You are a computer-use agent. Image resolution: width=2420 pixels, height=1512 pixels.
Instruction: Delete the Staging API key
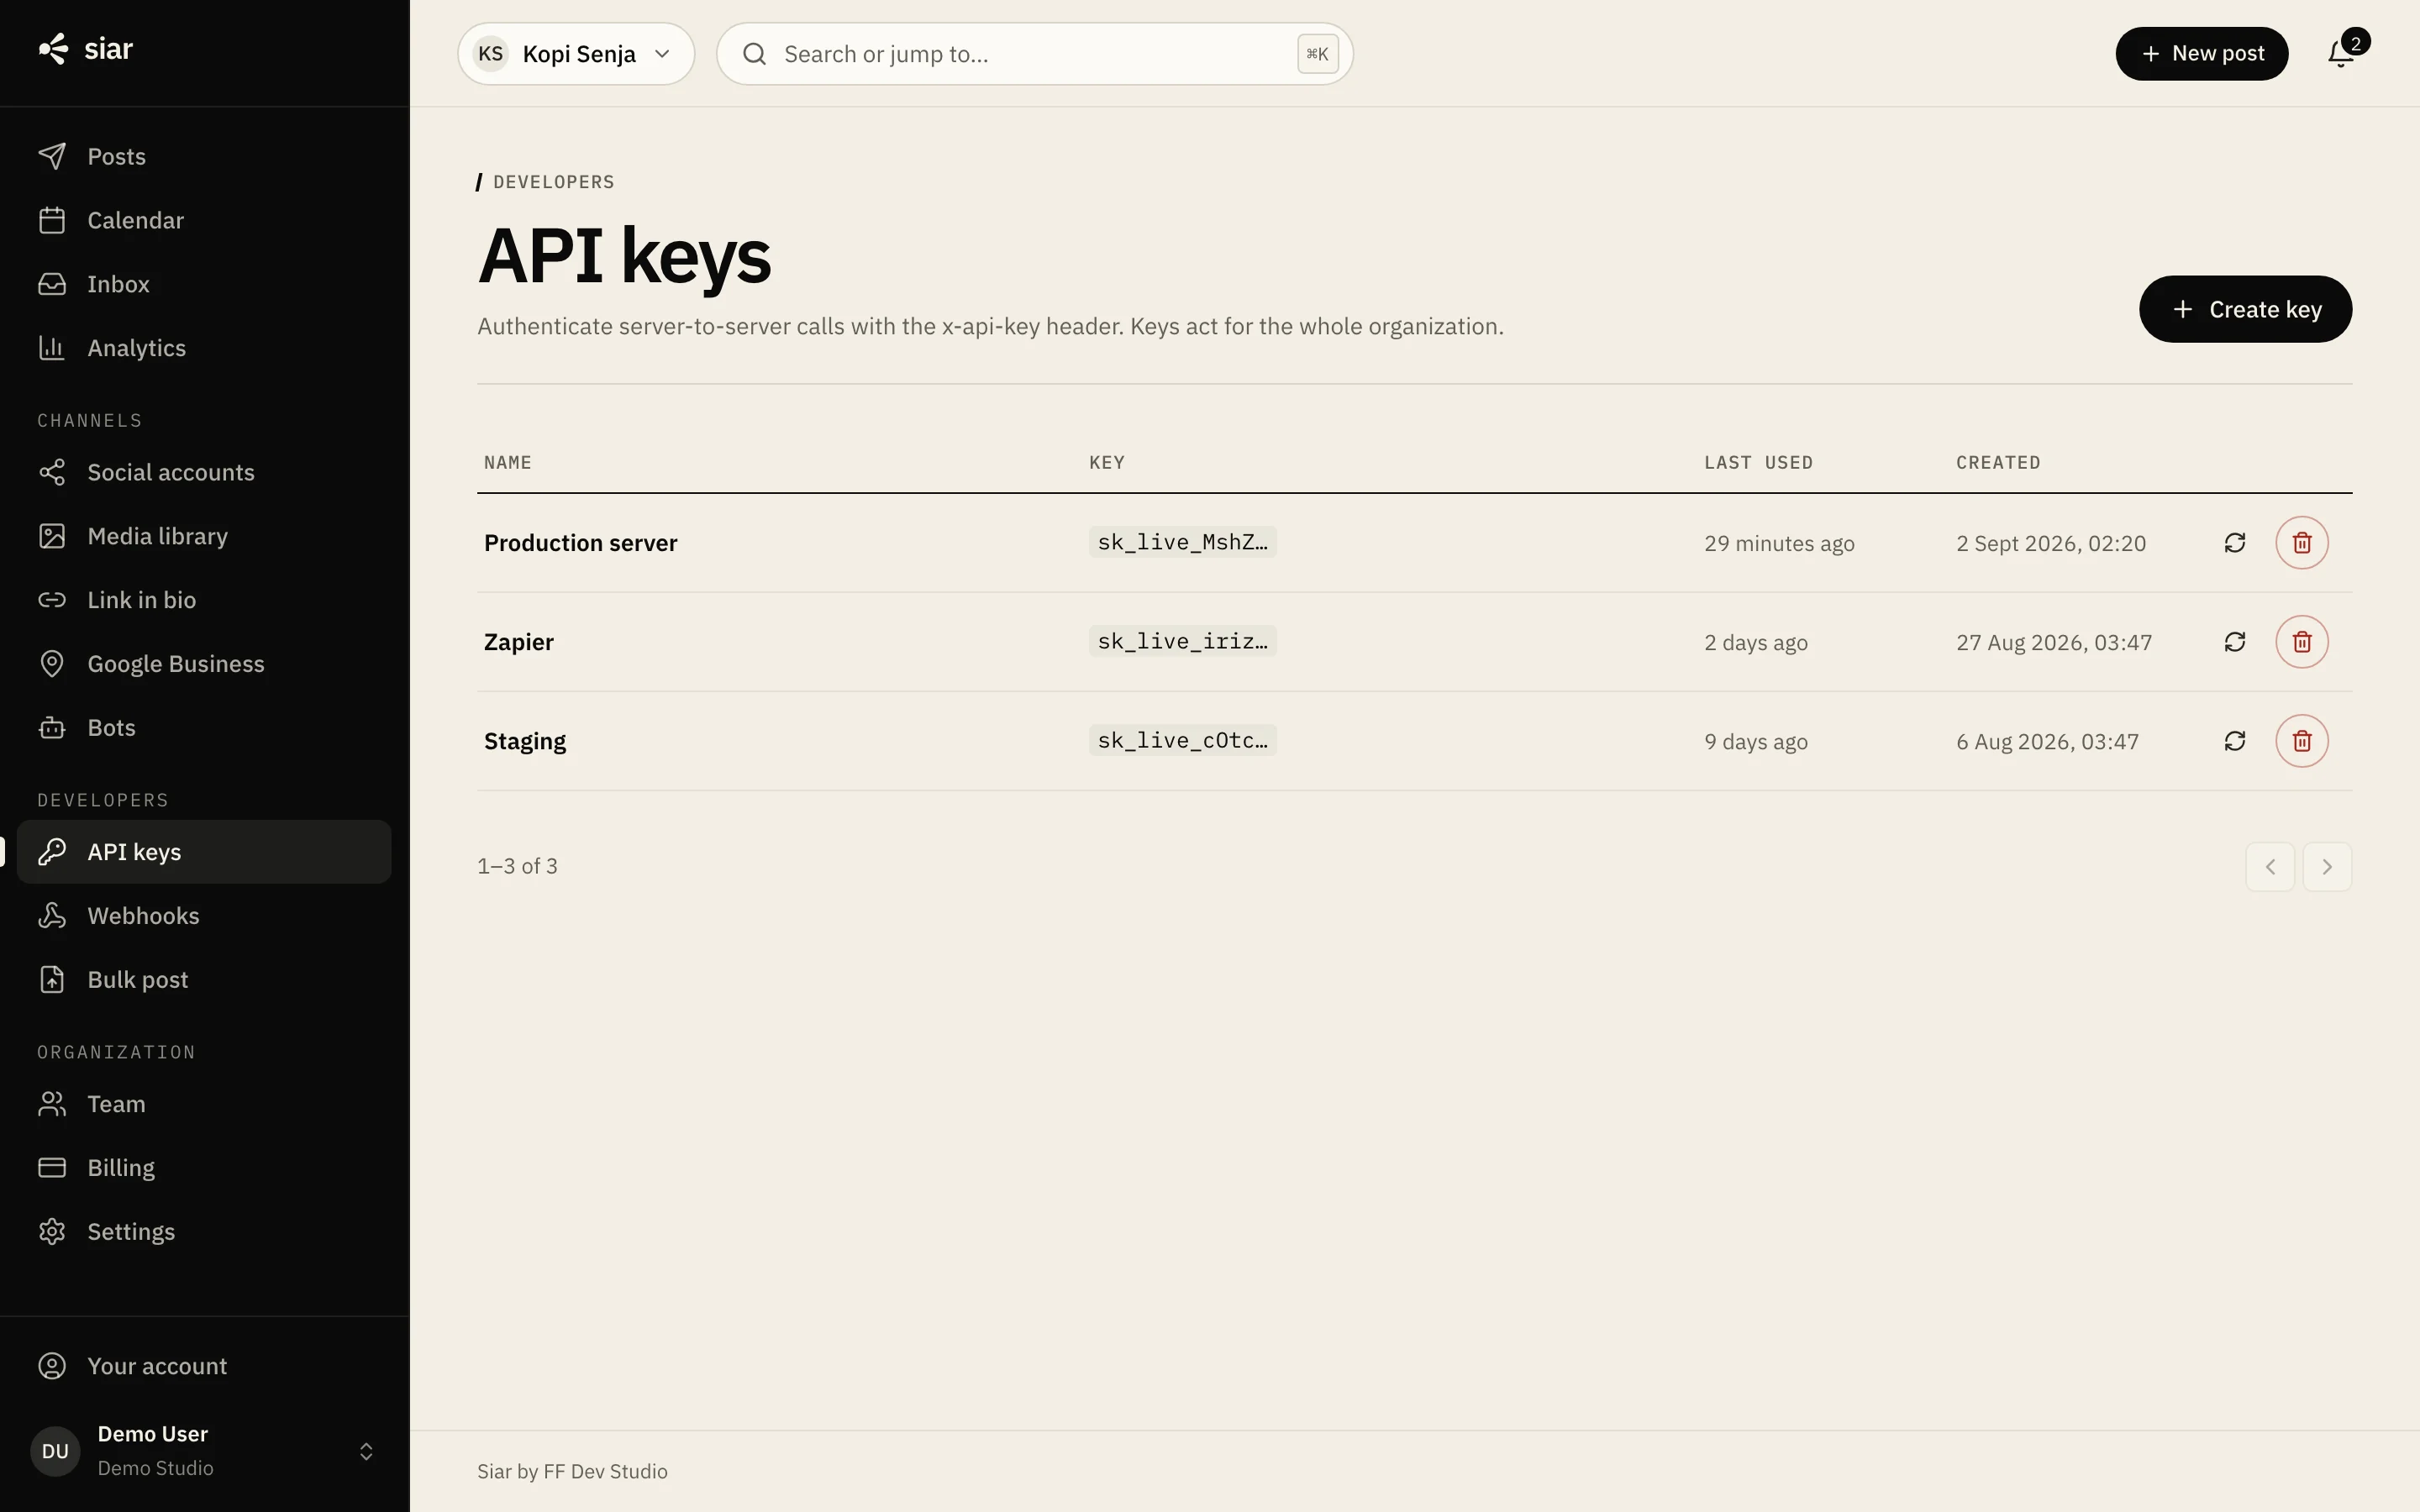(x=2302, y=741)
